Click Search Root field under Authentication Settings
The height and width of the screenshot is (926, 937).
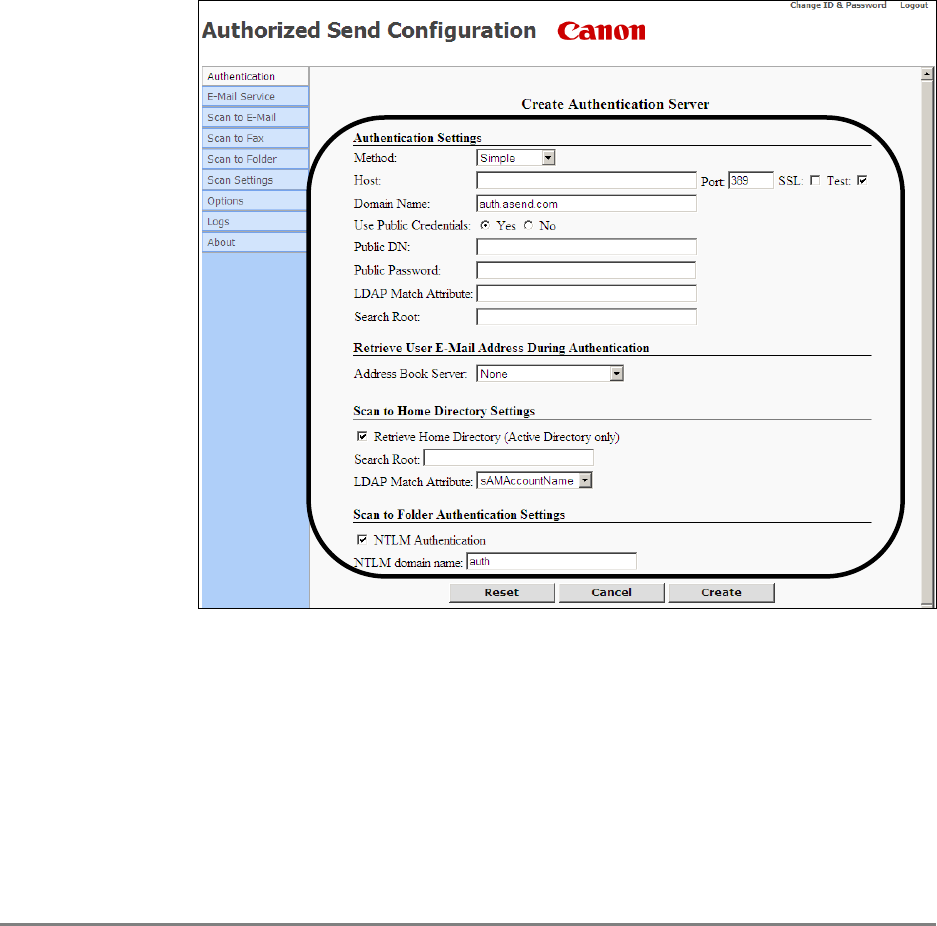pos(586,317)
